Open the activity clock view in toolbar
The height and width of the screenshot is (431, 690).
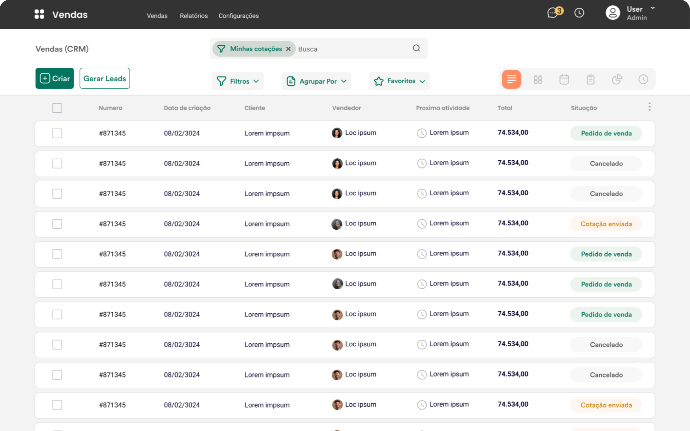tap(643, 79)
